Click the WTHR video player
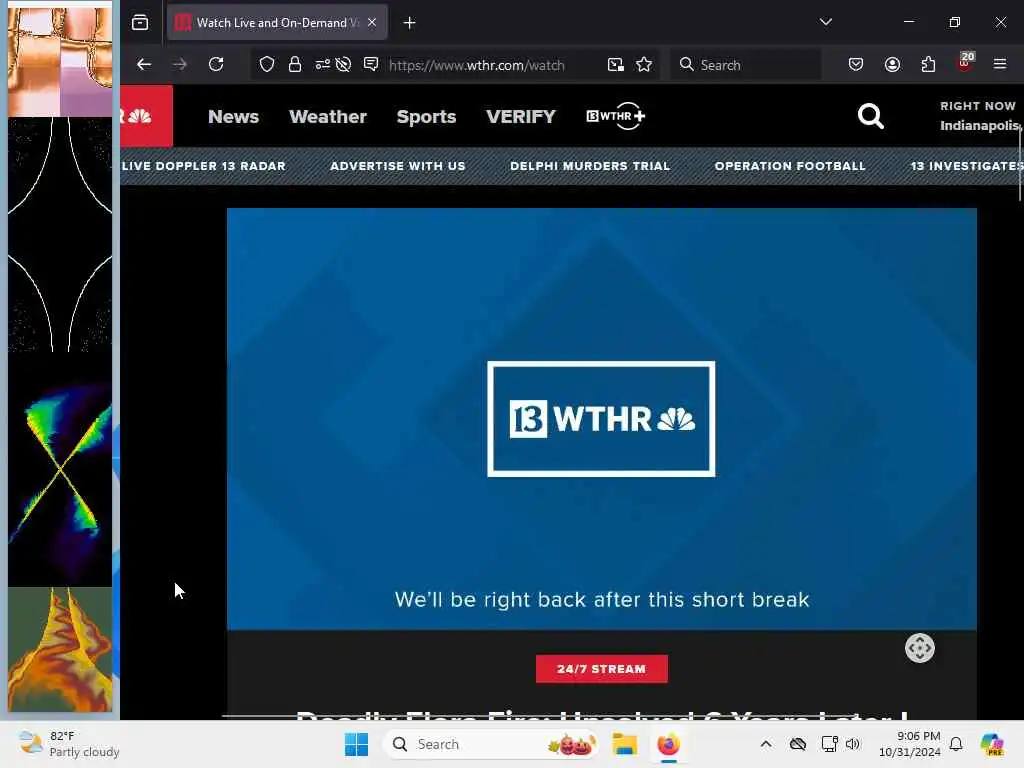Image resolution: width=1024 pixels, height=768 pixels. click(x=601, y=419)
